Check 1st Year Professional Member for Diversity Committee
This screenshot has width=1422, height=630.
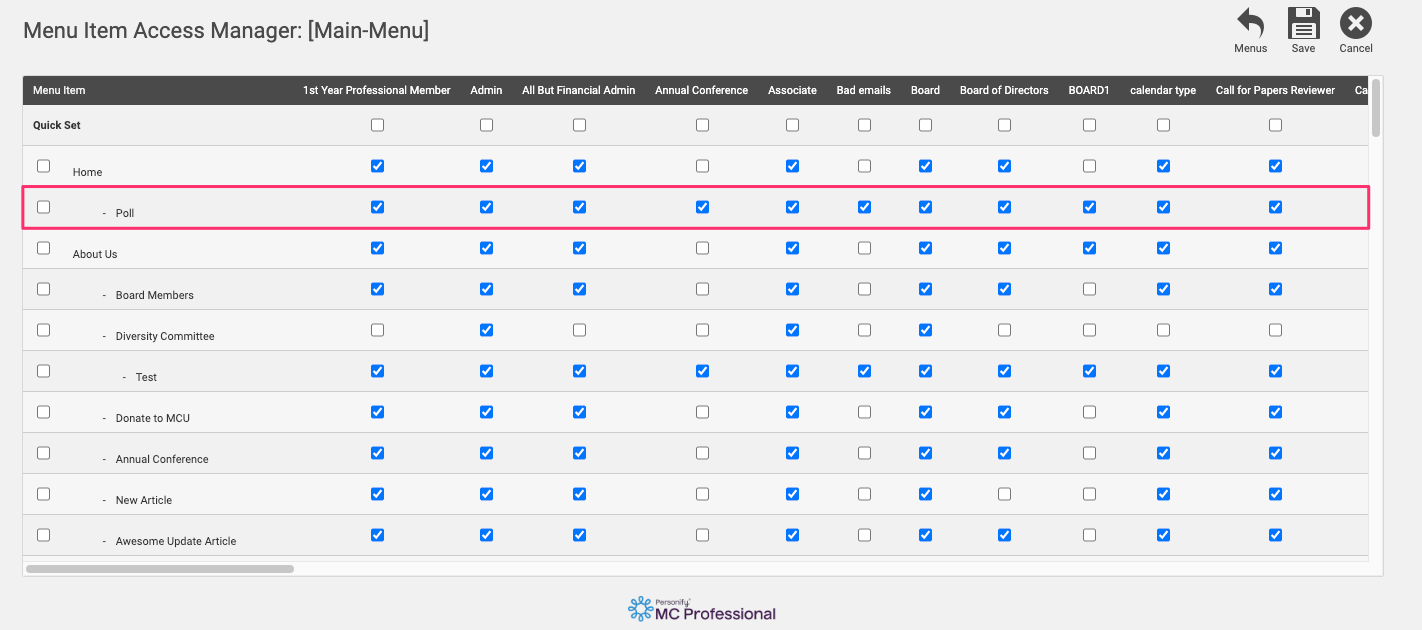(x=377, y=329)
